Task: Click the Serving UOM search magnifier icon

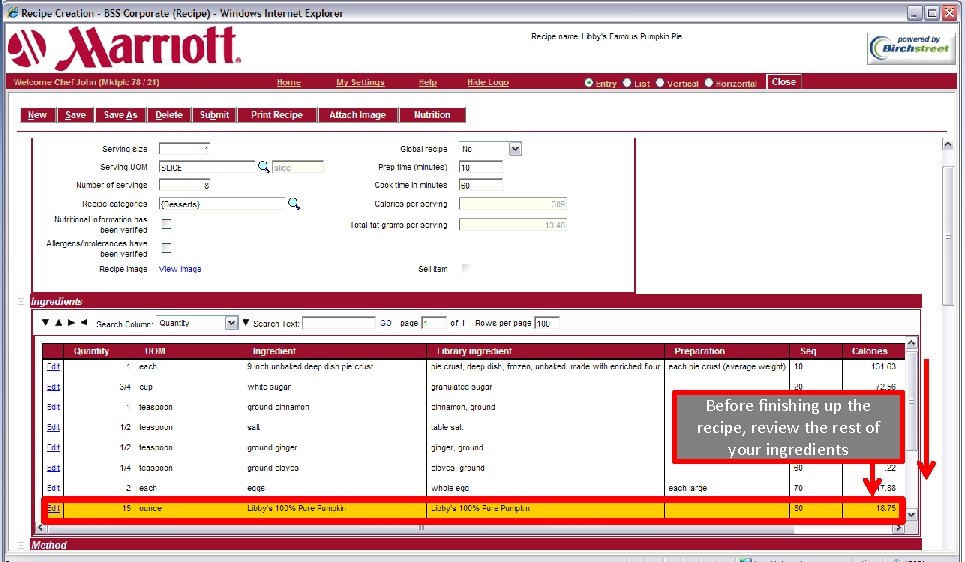Action: click(x=263, y=166)
